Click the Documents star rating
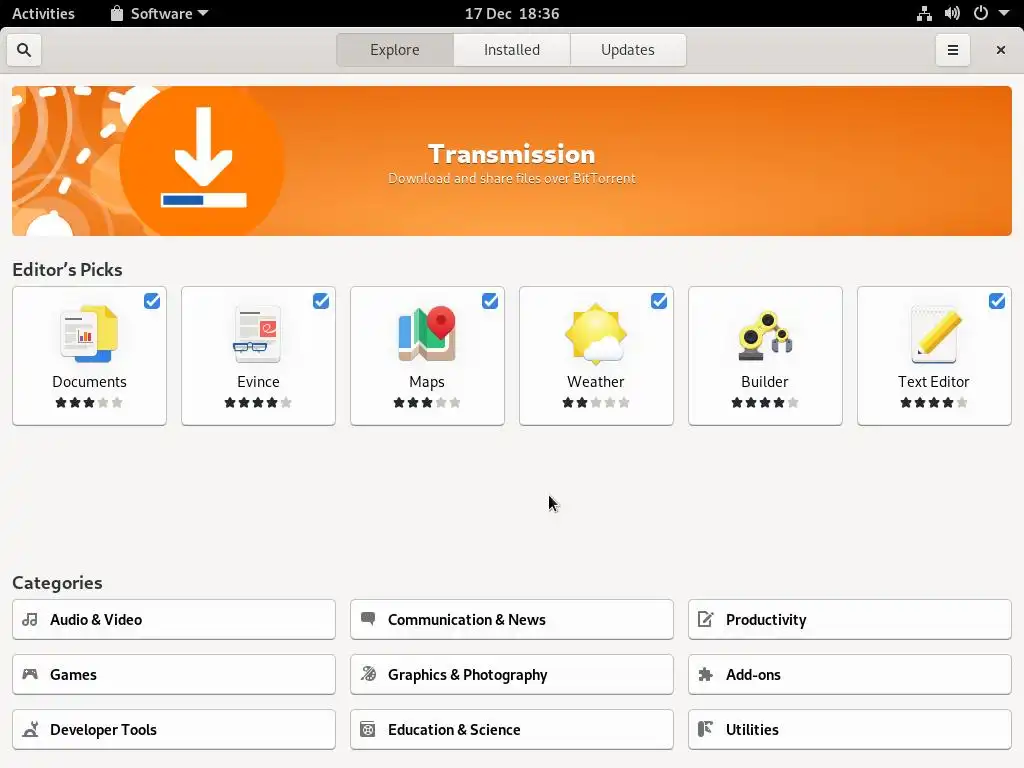This screenshot has height=768, width=1024. [x=89, y=402]
